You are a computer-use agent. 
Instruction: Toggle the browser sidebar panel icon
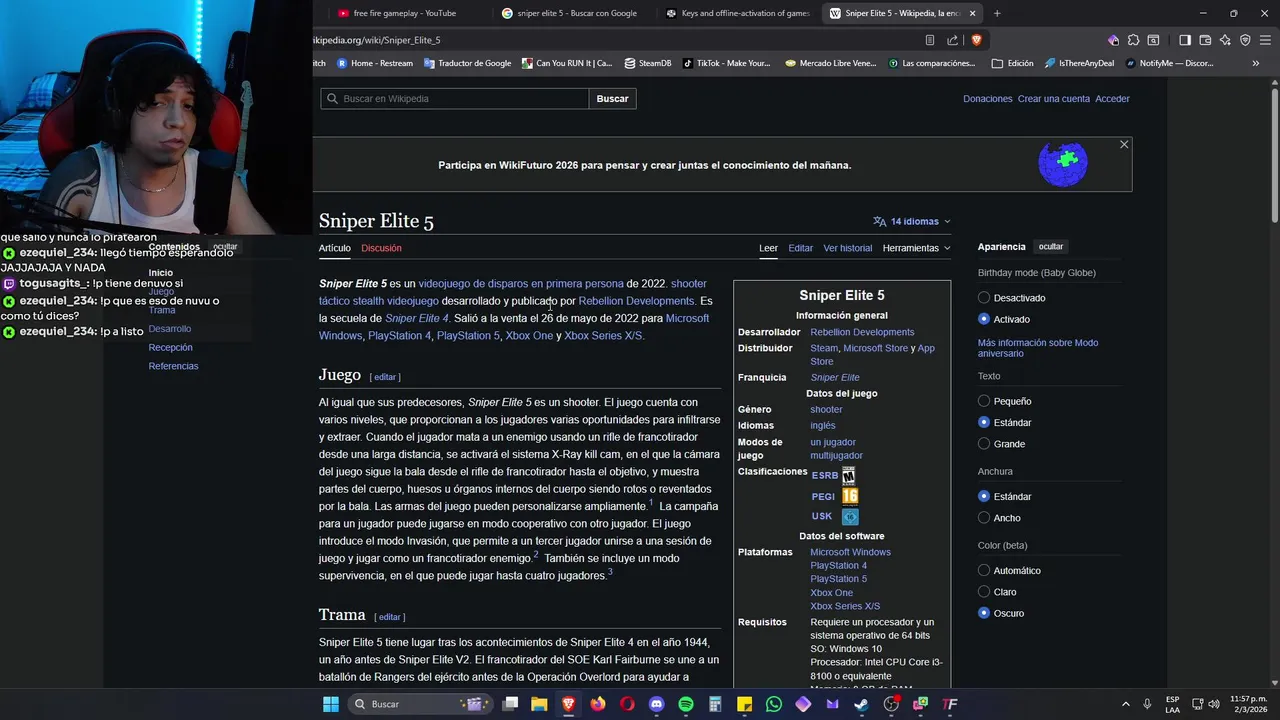(1185, 40)
